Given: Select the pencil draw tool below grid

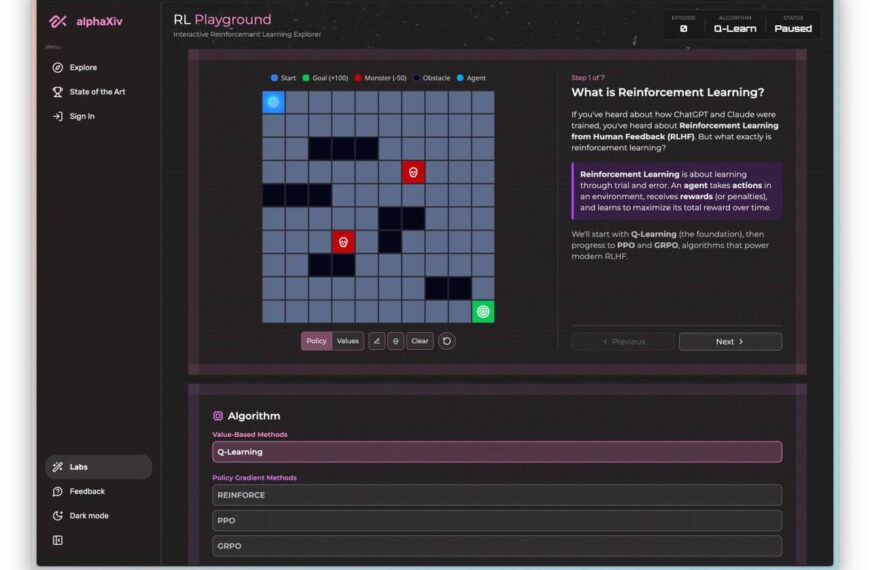Looking at the screenshot, I should coord(377,341).
